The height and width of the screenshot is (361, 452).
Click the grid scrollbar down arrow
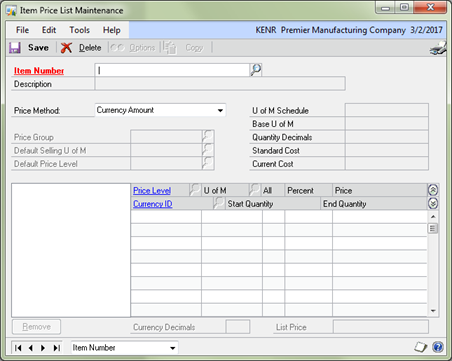click(433, 311)
